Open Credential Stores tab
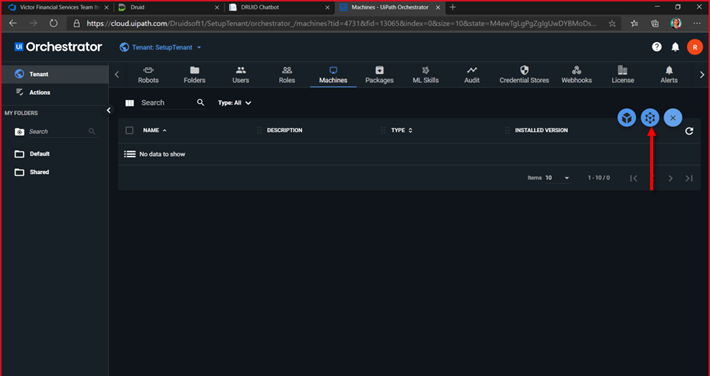Image resolution: width=710 pixels, height=376 pixels. coord(524,75)
